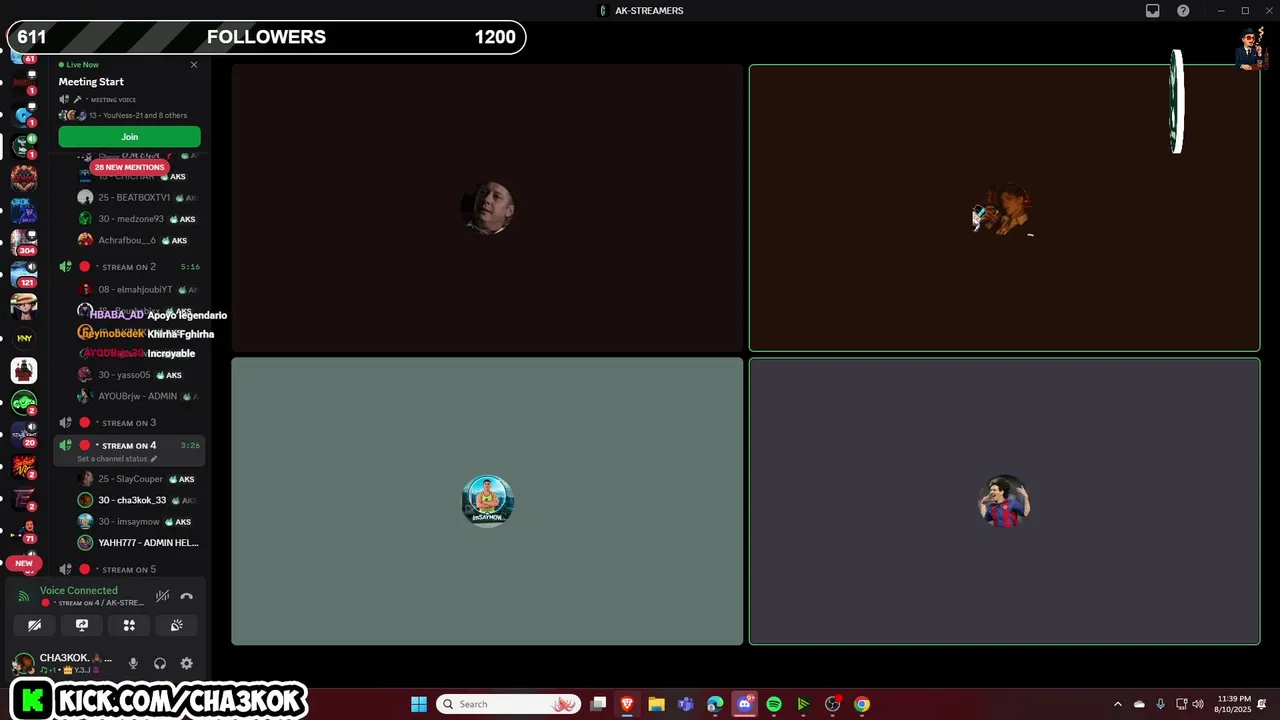
Task: Open CHA3KOK user profile panel
Action: pyautogui.click(x=65, y=663)
